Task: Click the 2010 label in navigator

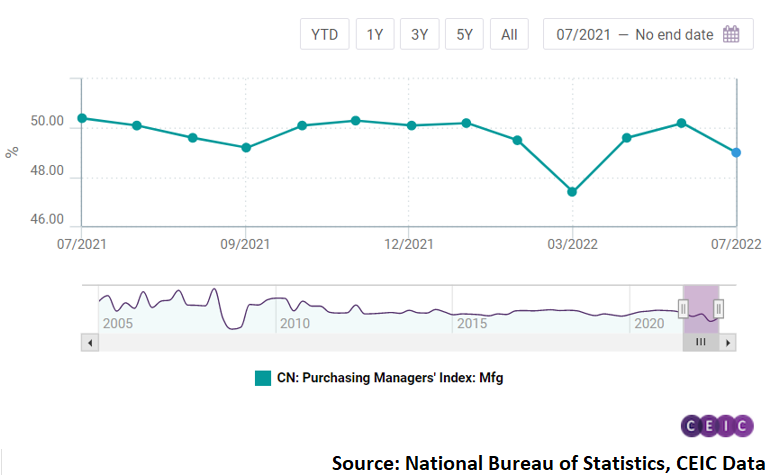Action: coord(295,323)
